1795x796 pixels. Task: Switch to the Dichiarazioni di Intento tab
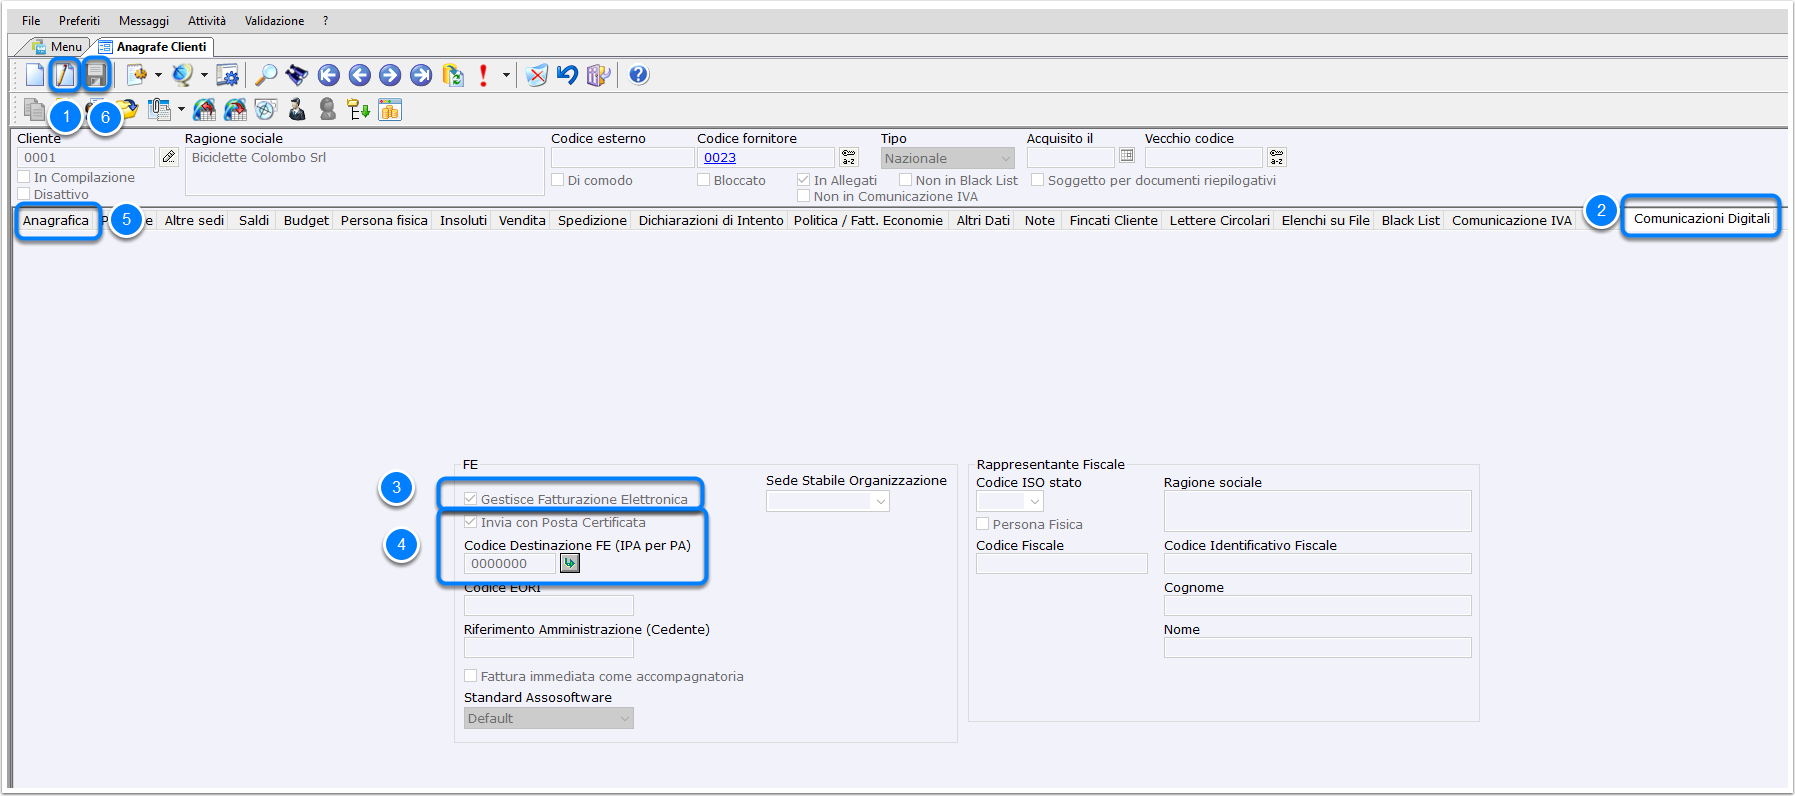[x=711, y=220]
